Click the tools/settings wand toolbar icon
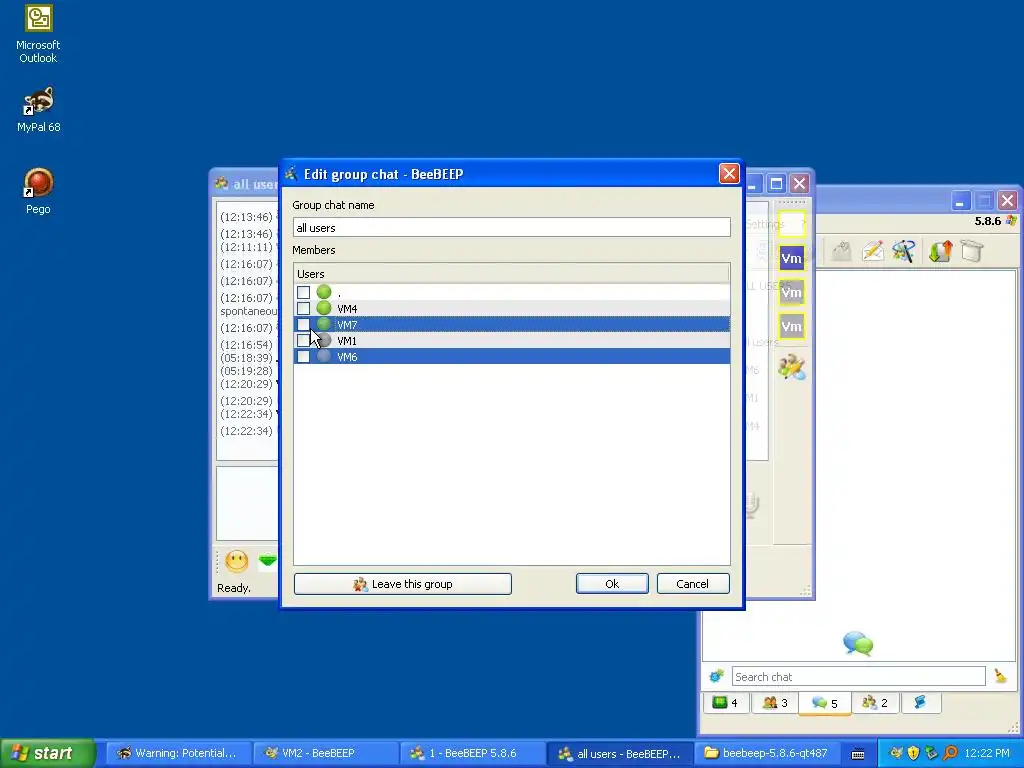Screen dimensions: 1024x768 [x=904, y=251]
